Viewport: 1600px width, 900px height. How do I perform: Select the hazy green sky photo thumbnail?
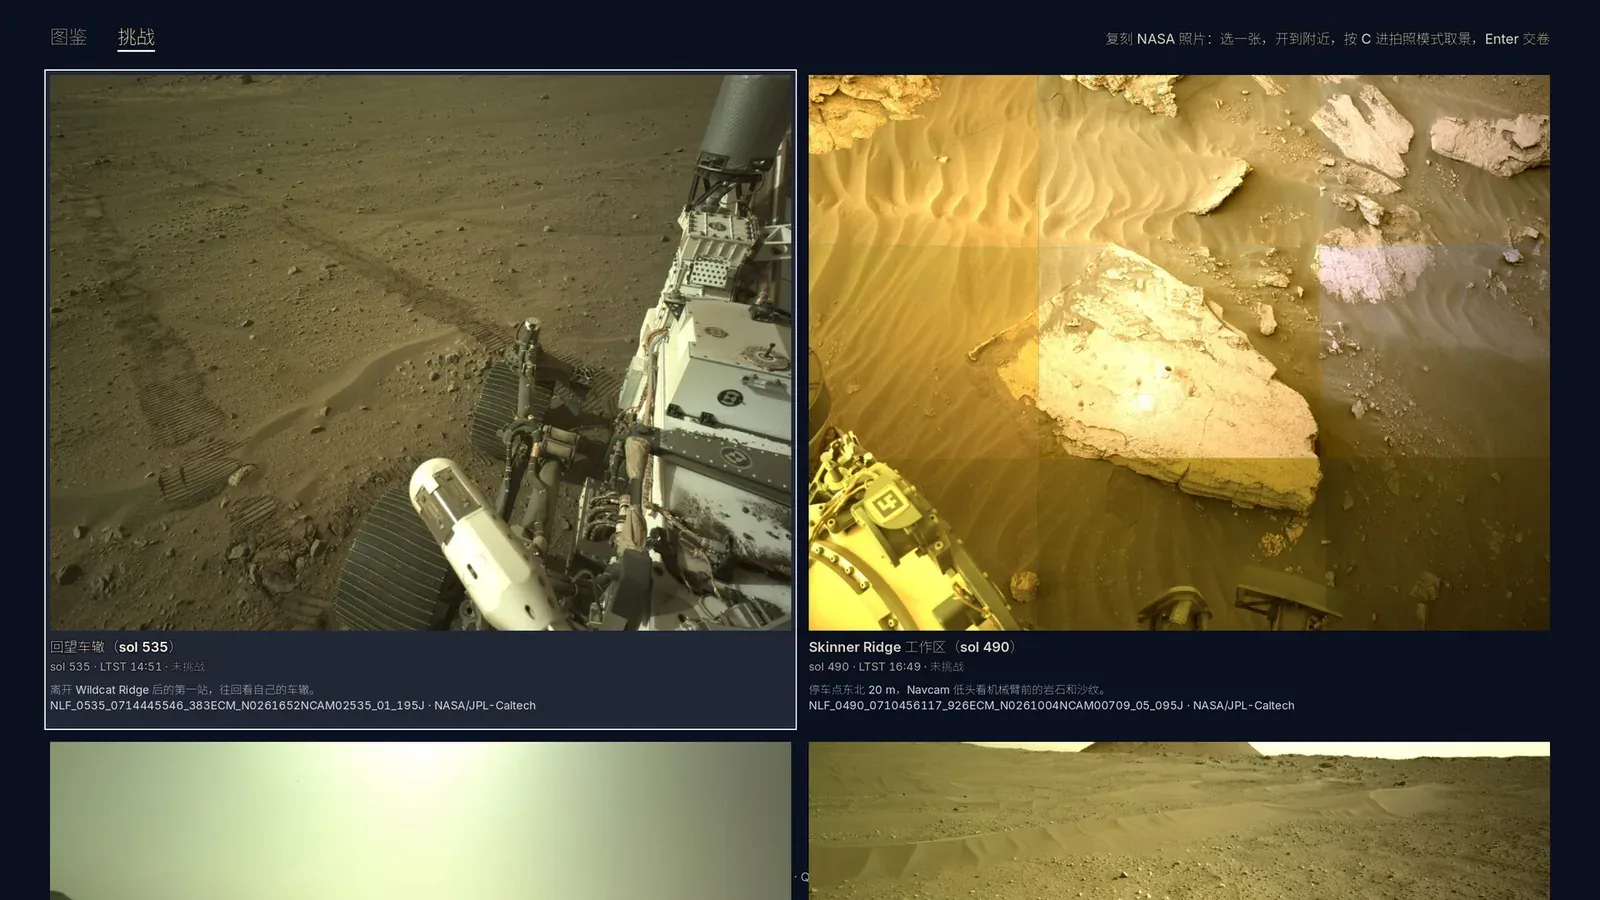(x=420, y=821)
